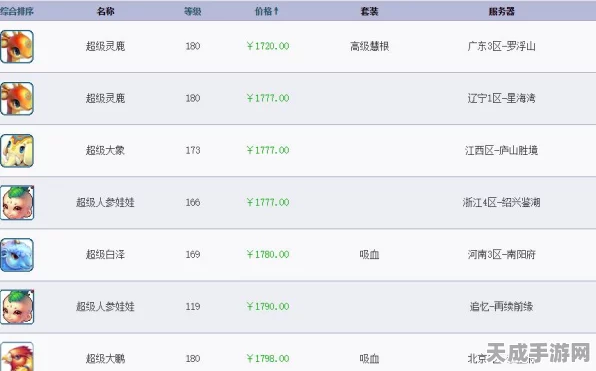Screen dimensions: 596x371
Task: Open the blue 超级白泽 pet icon
Action: (17, 255)
